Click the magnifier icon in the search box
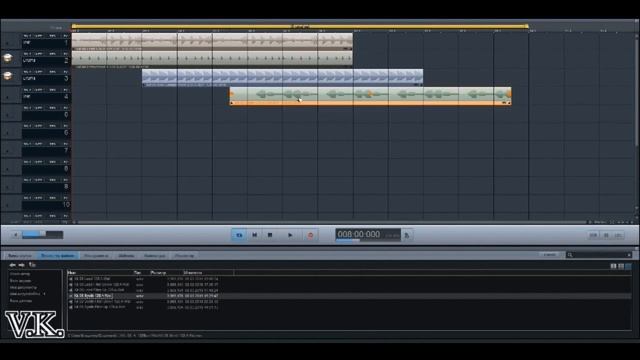 [570, 255]
